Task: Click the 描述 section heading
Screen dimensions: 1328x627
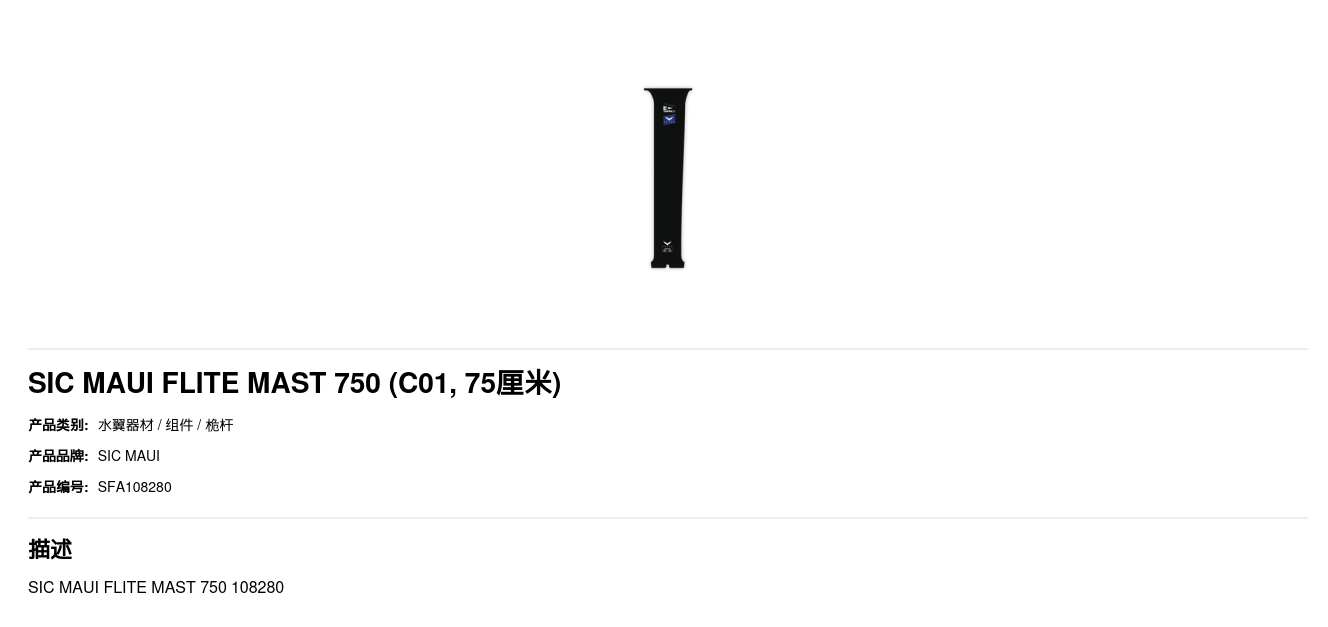Action: (x=50, y=549)
